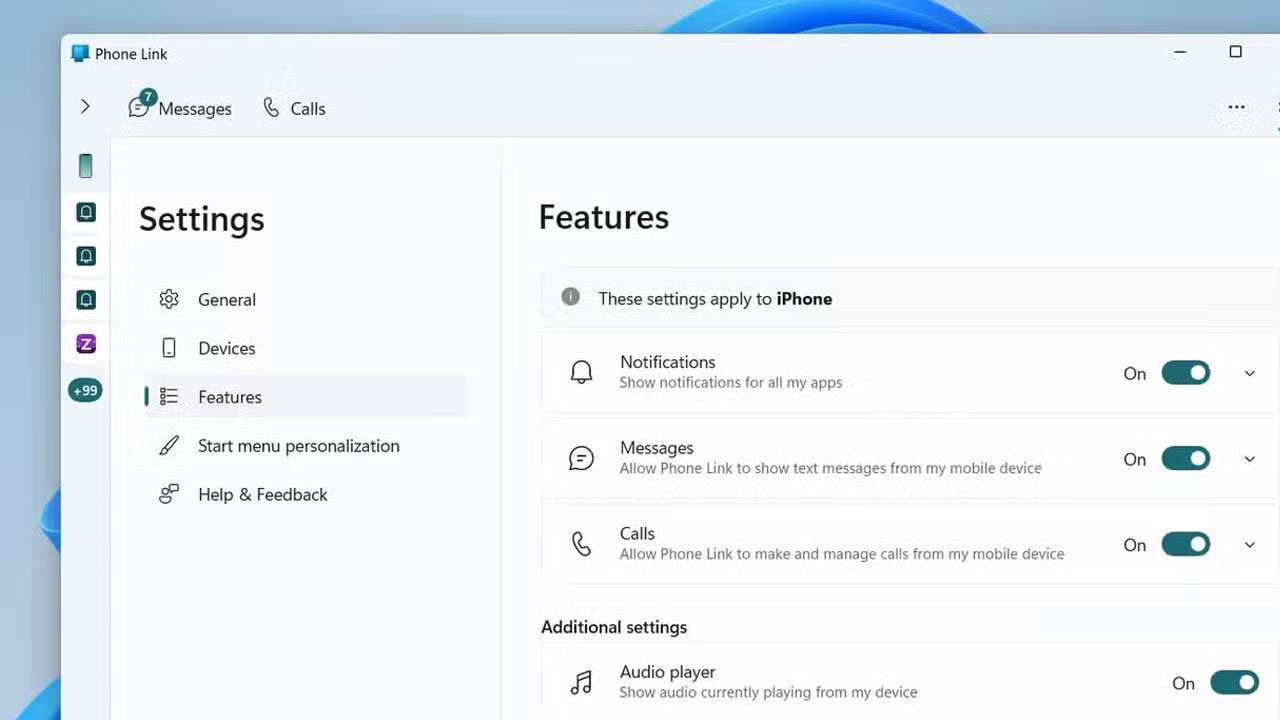Open the Messages tab
This screenshot has height=720, width=1280.
181,108
